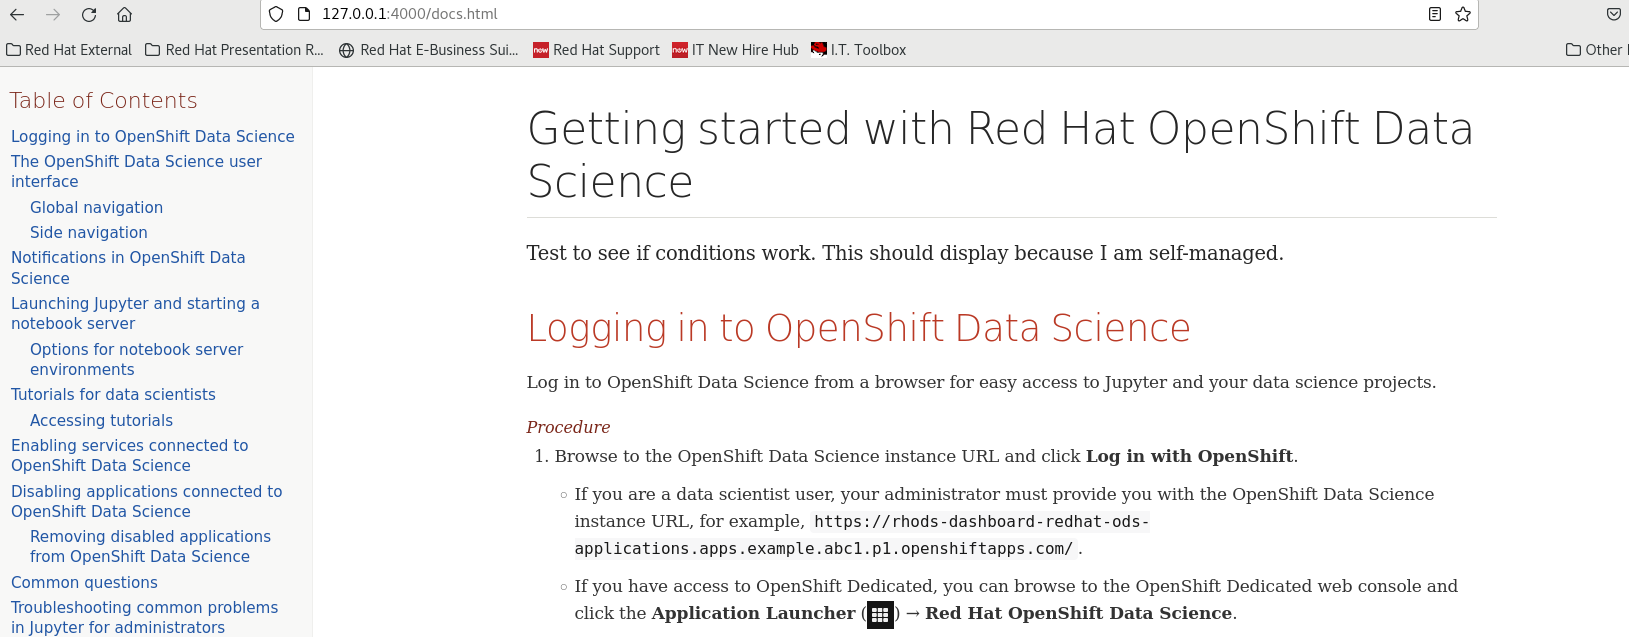The image size is (1629, 637).
Task: Open the Red Hat External bookmarks folder
Action: point(69,50)
